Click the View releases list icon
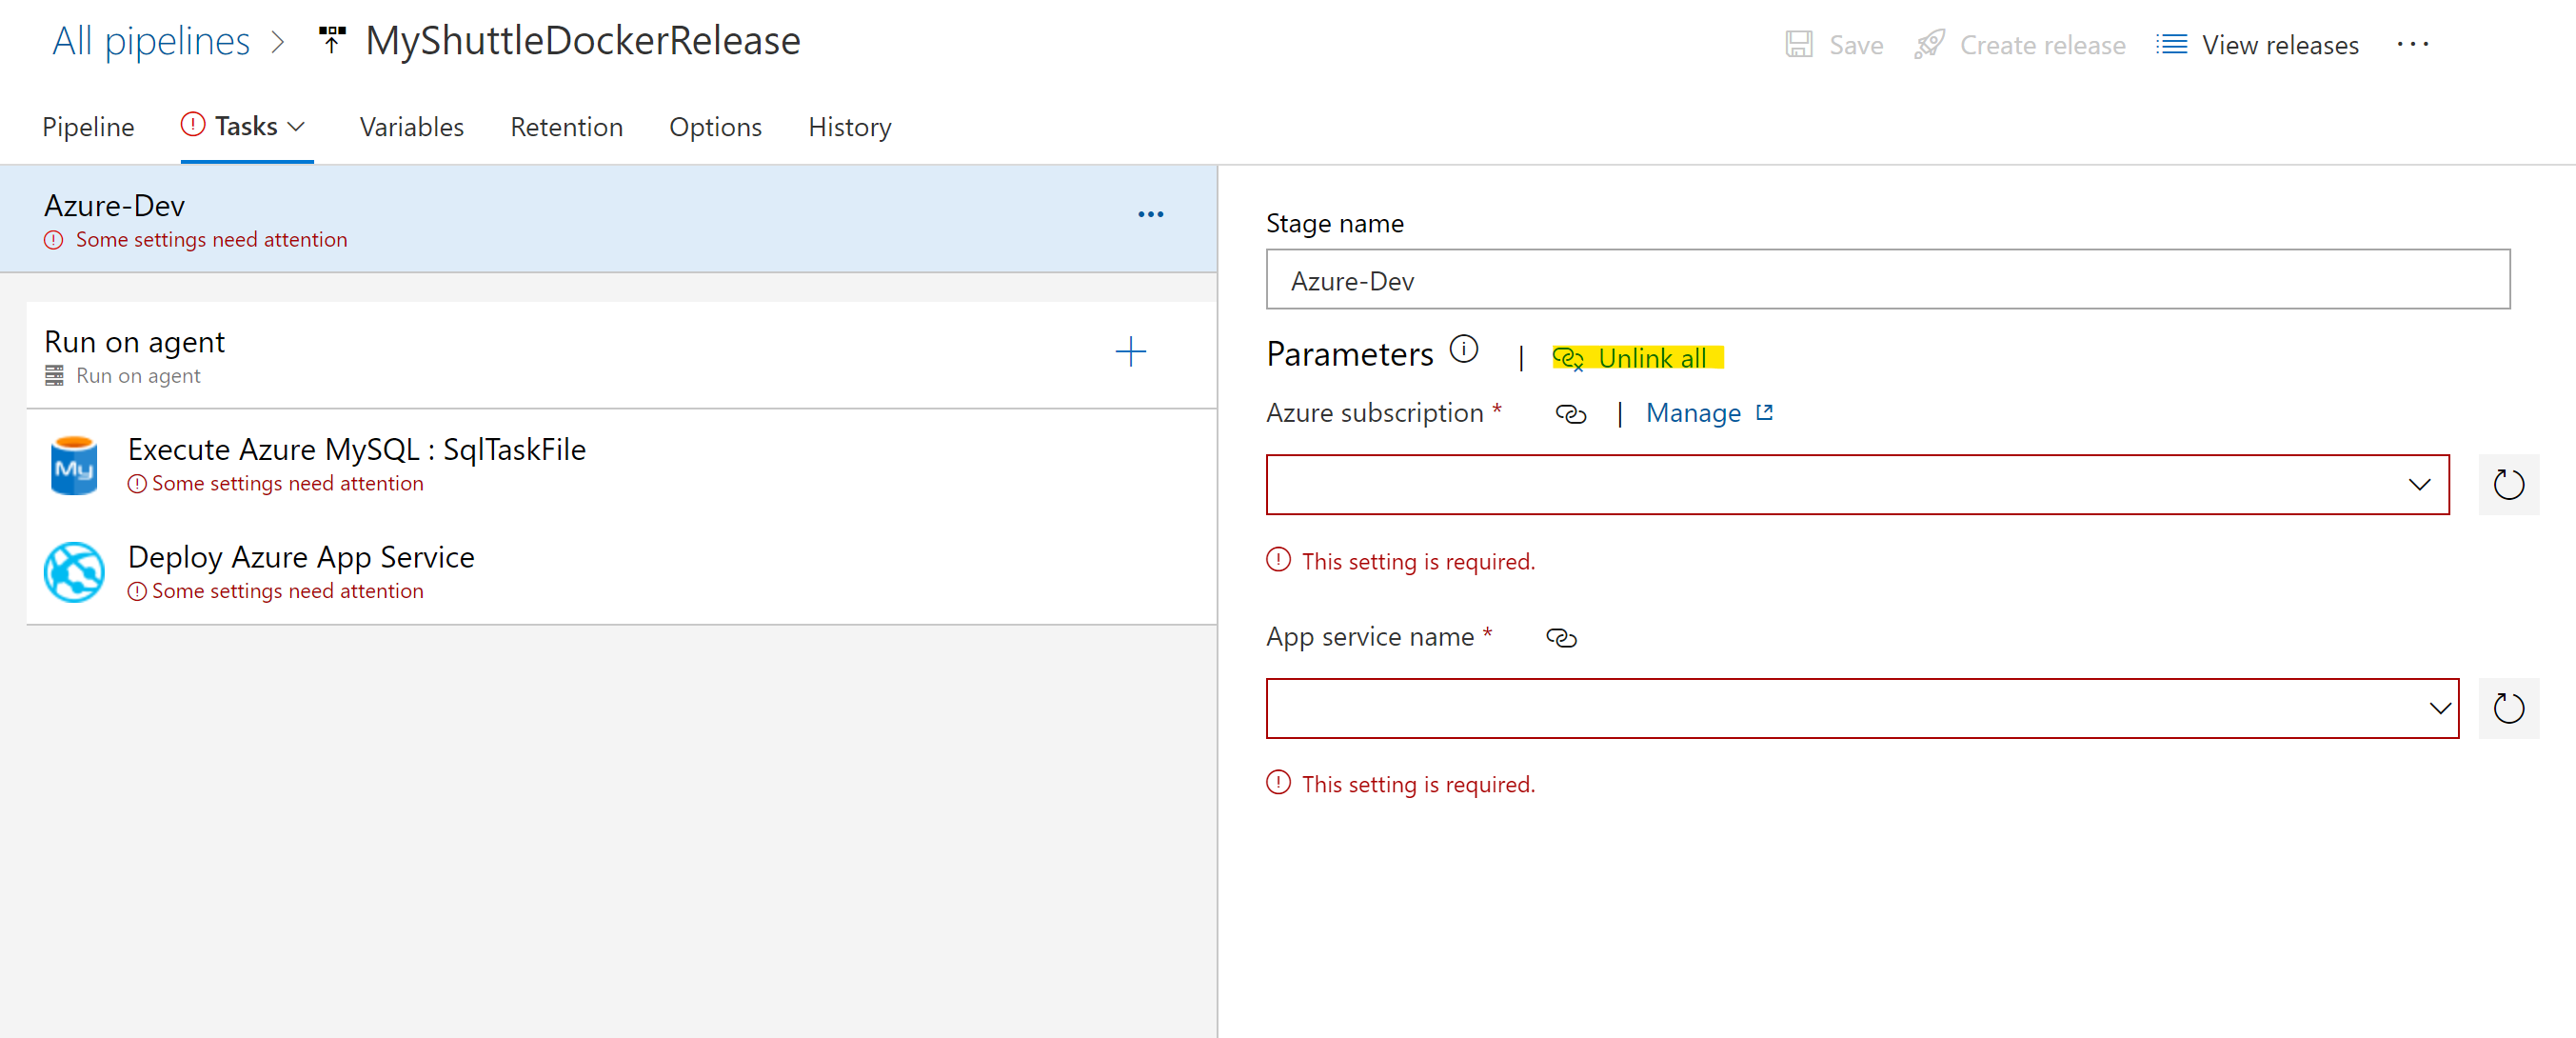Image resolution: width=2576 pixels, height=1038 pixels. (x=2171, y=45)
